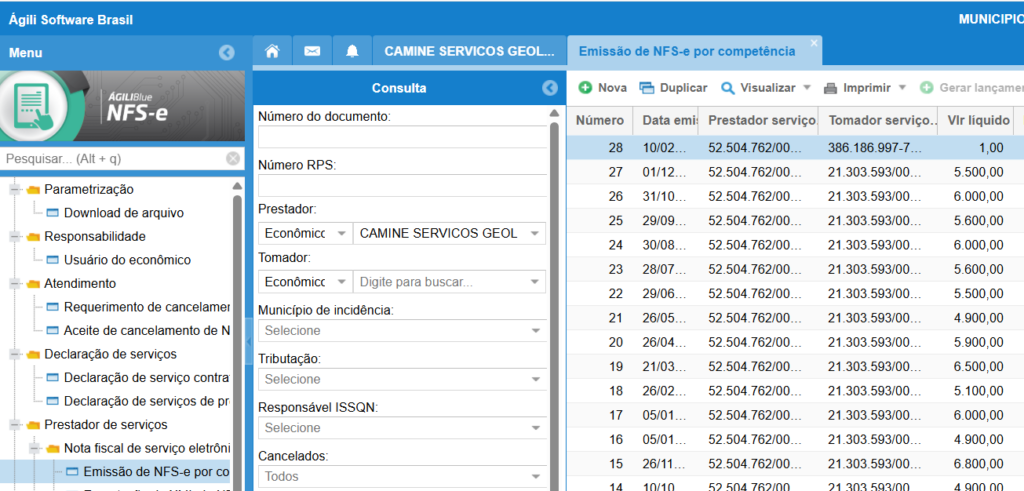This screenshot has height=491, width=1024.
Task: Open Download de arquivo menu item
Action: point(123,213)
